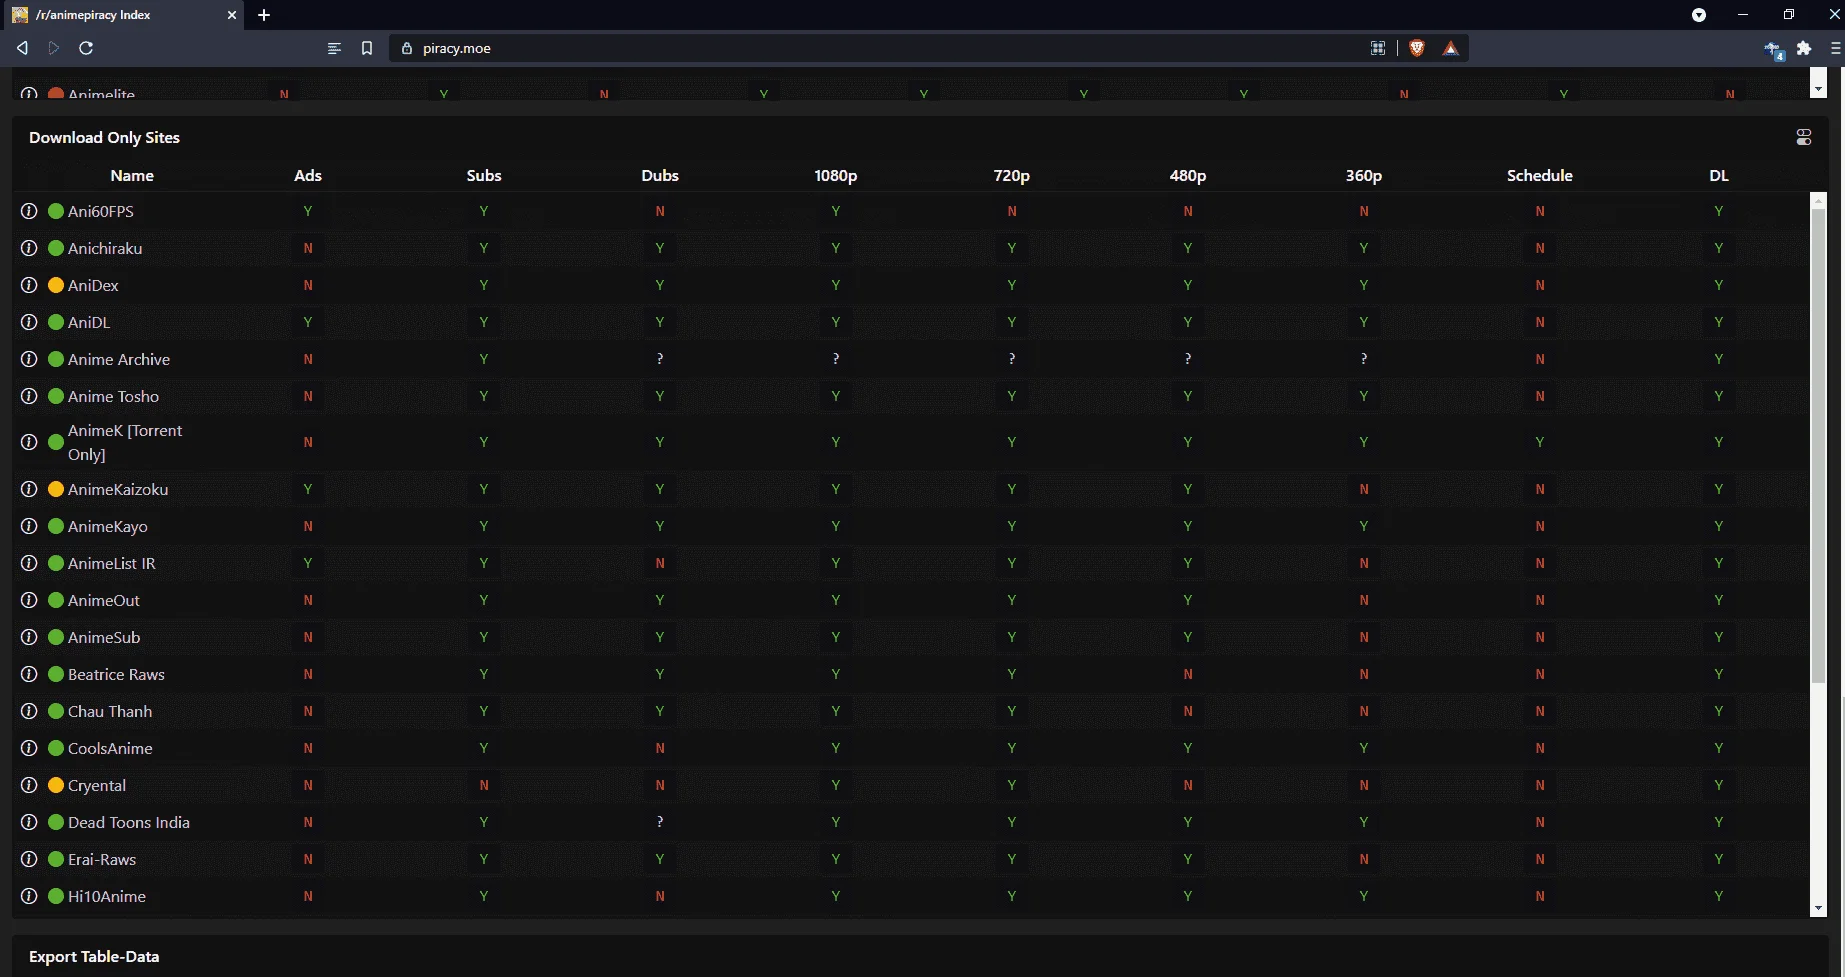The height and width of the screenshot is (977, 1845).
Task: Bookmark this page
Action: click(x=367, y=48)
